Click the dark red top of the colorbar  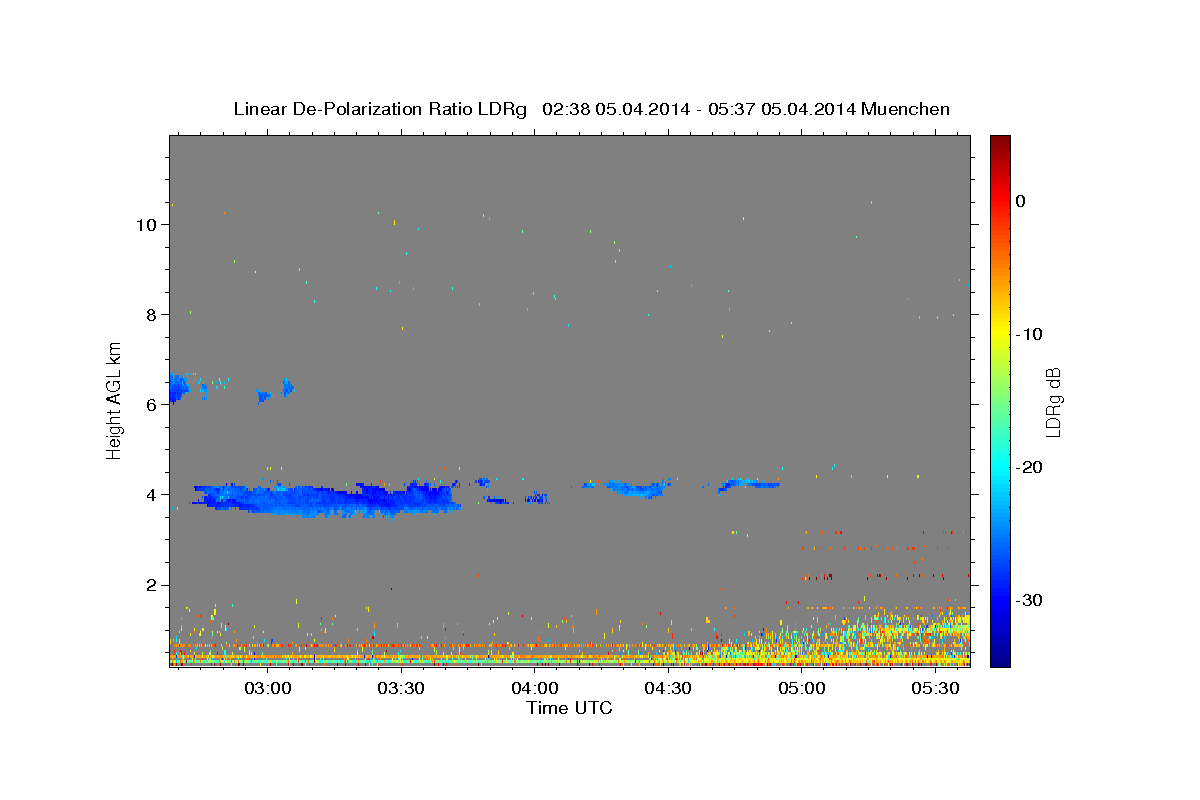pos(1000,145)
